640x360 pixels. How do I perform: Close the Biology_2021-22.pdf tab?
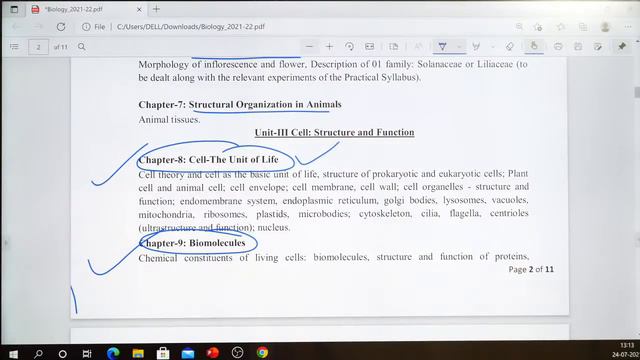click(x=139, y=9)
